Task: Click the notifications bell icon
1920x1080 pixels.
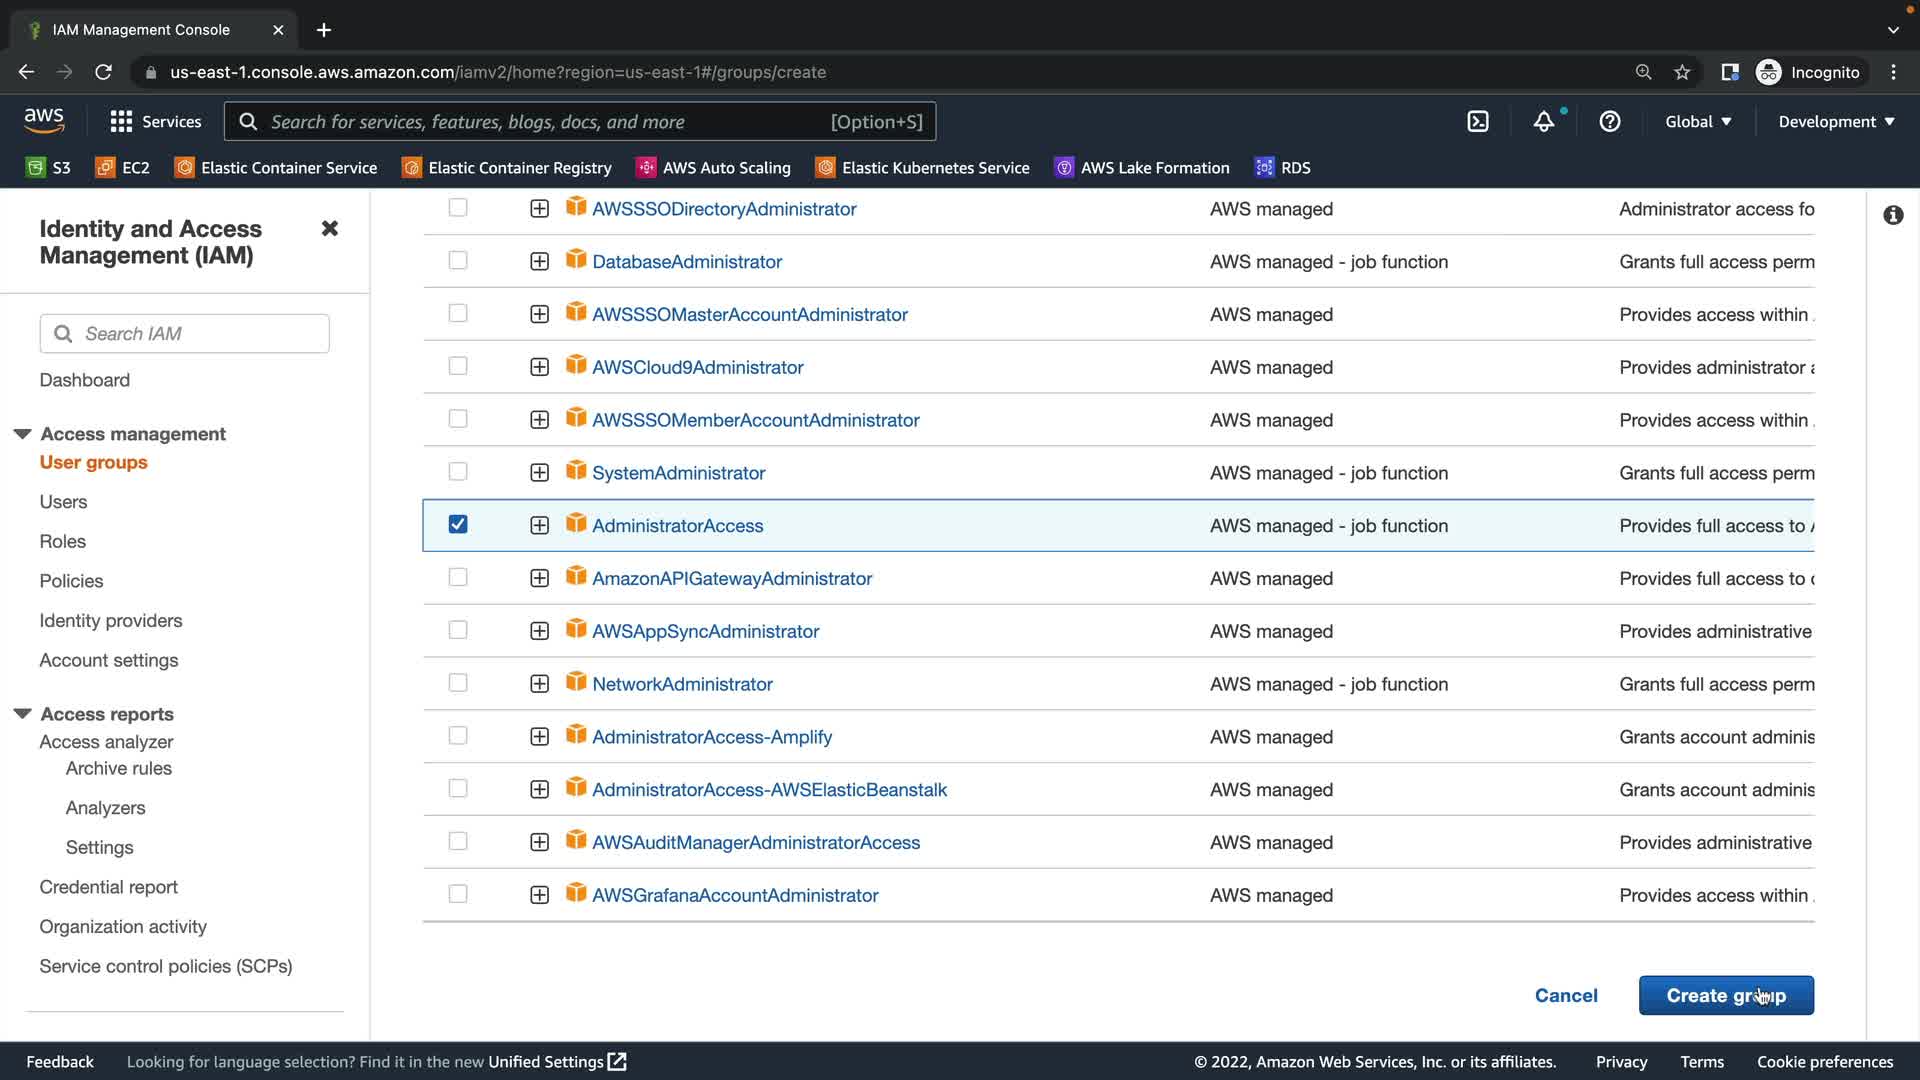Action: pos(1544,122)
